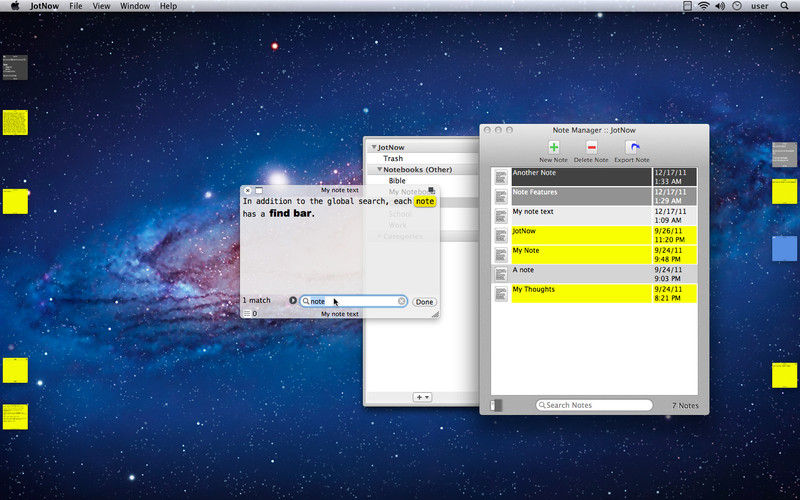
Task: Click the Search Notes field
Action: coord(594,405)
